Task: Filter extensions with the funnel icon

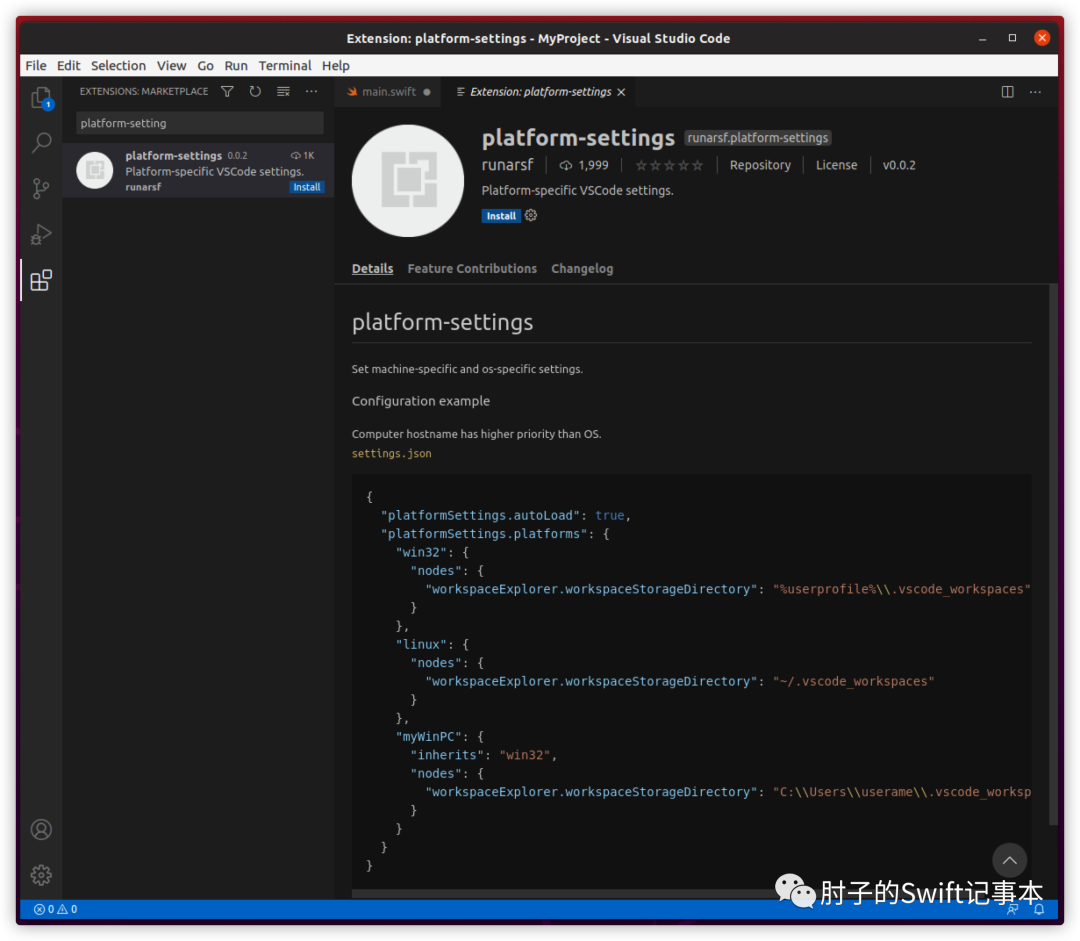Action: (x=227, y=92)
